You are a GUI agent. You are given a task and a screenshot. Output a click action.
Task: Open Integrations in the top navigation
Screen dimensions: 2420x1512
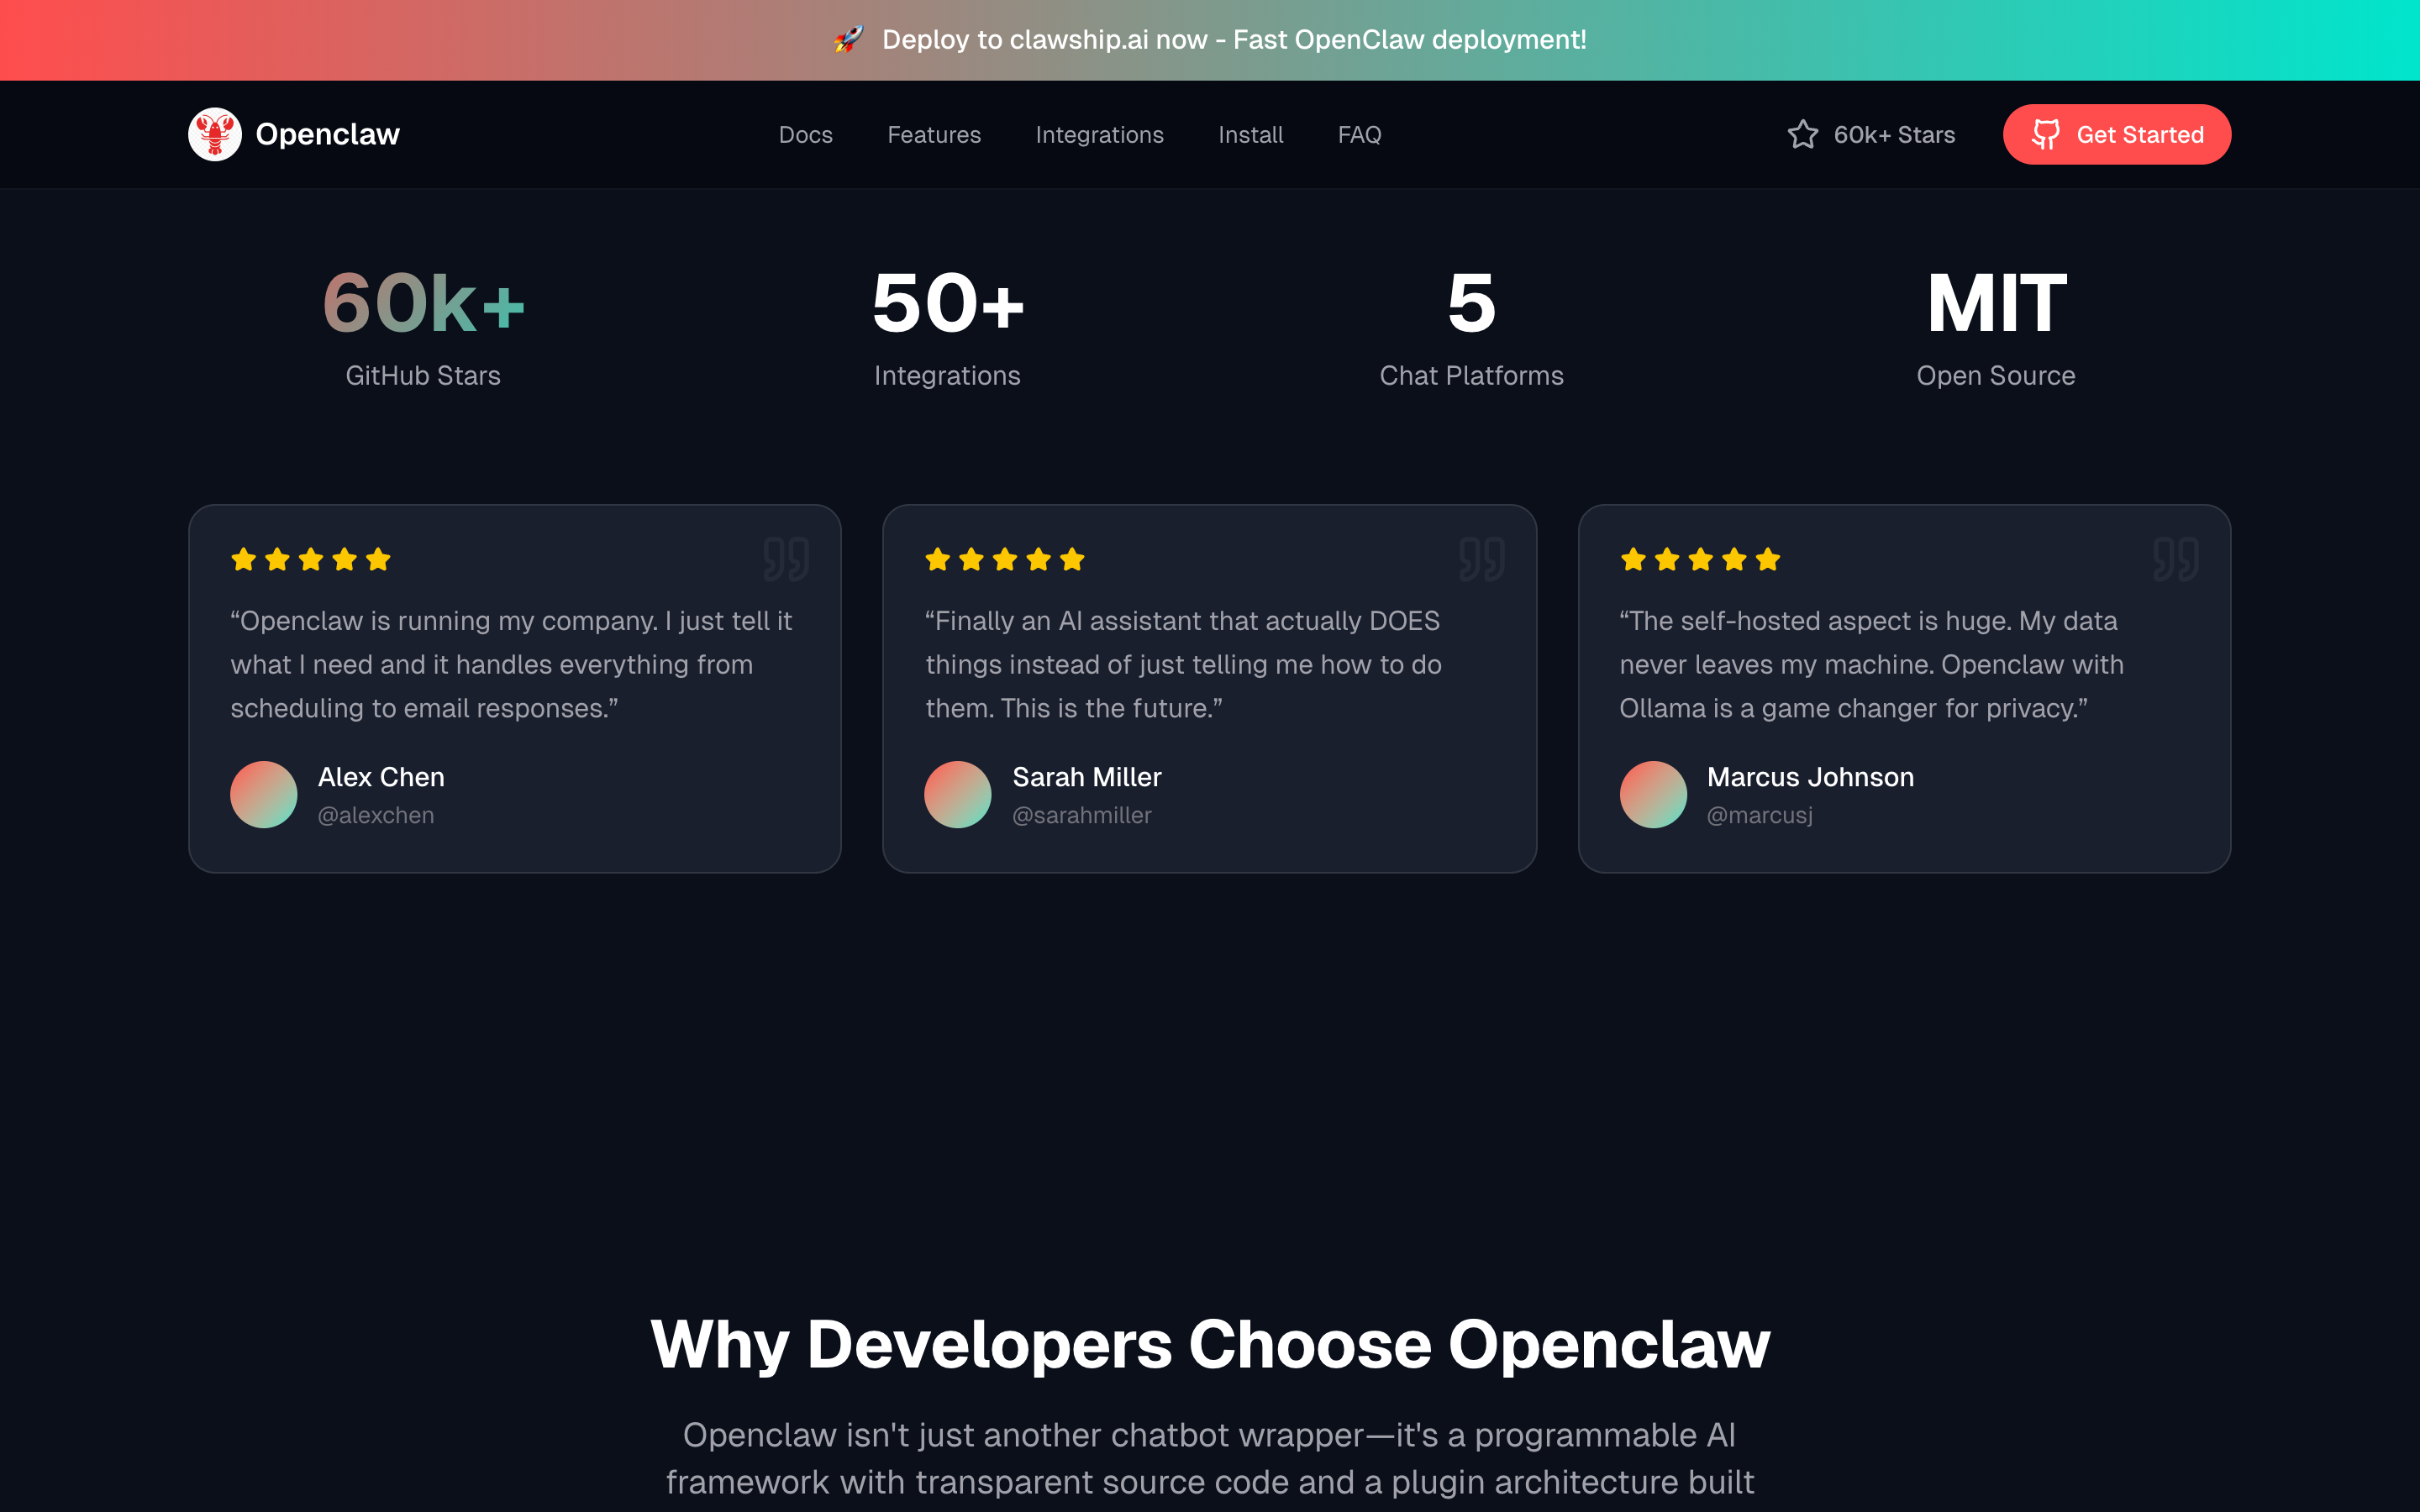(x=1099, y=134)
